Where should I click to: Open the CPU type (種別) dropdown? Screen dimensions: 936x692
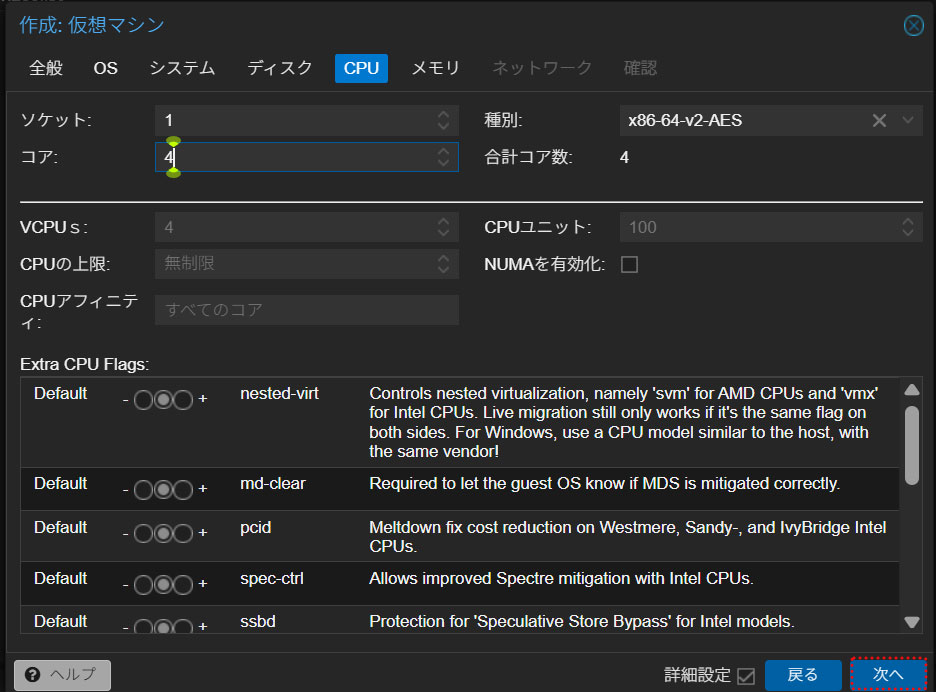click(908, 121)
